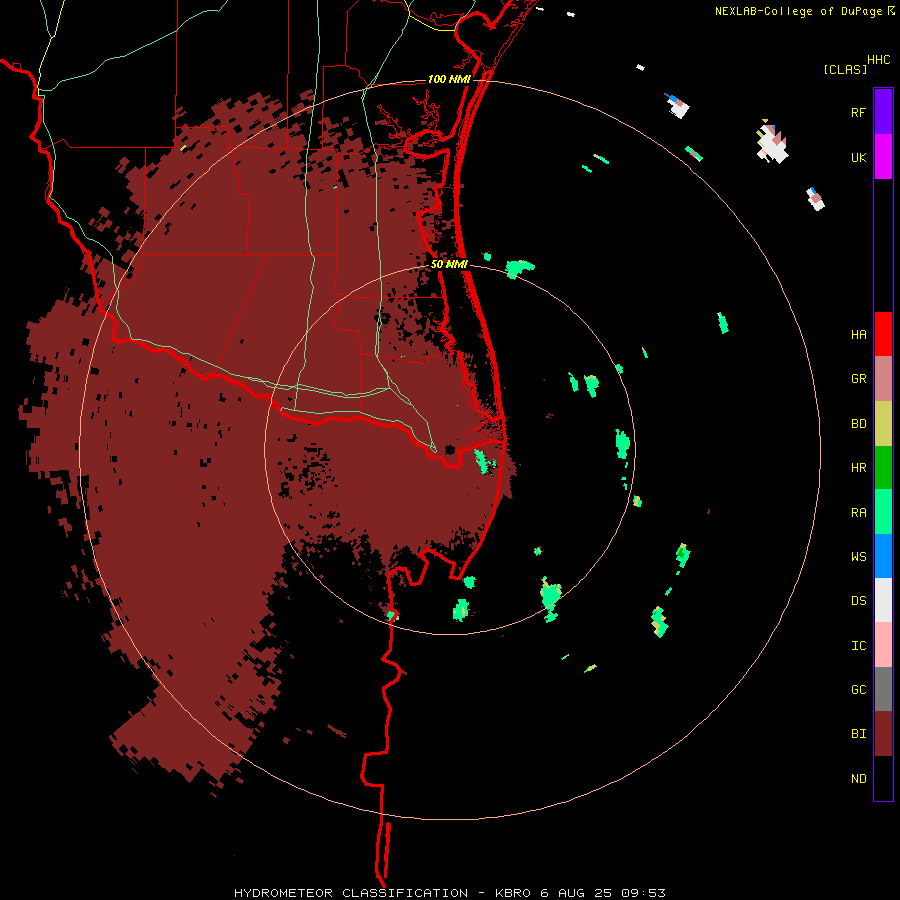
Task: Click the HR dark green legend swatch
Action: point(883,468)
